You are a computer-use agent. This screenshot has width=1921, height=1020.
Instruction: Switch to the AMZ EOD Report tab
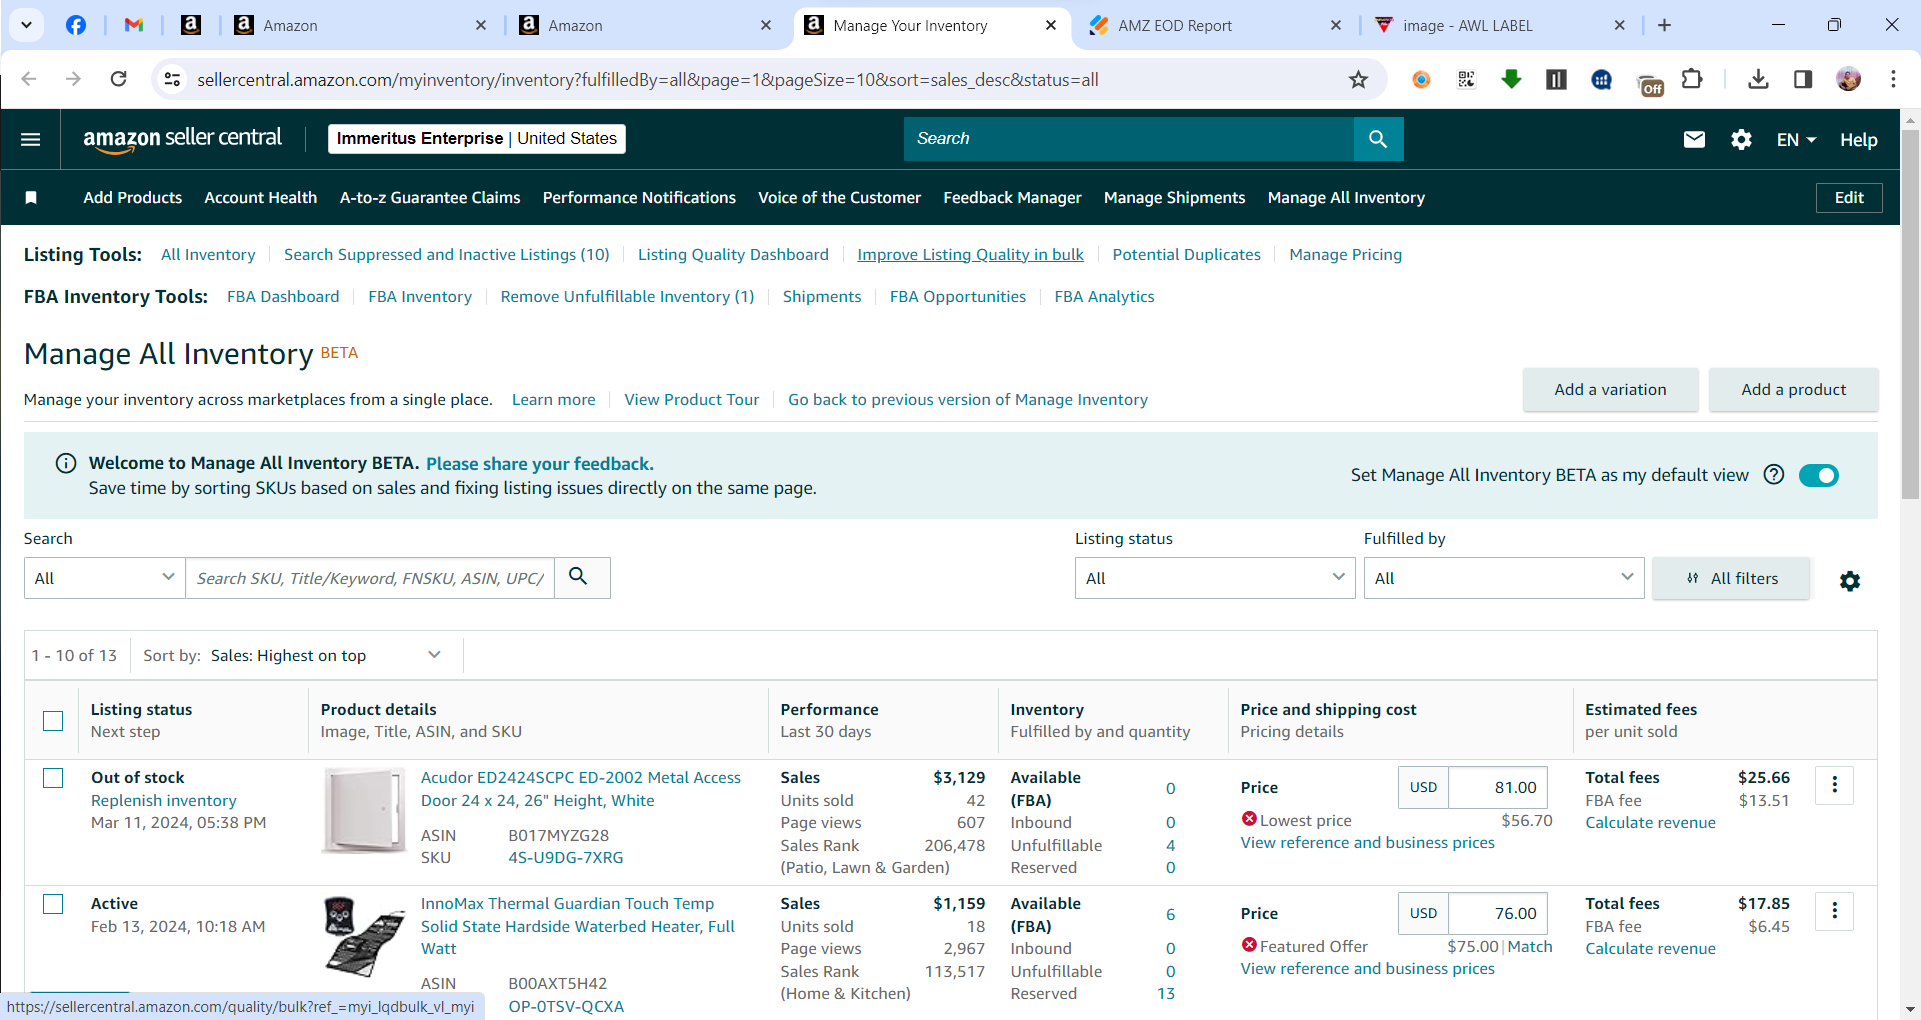[1214, 25]
